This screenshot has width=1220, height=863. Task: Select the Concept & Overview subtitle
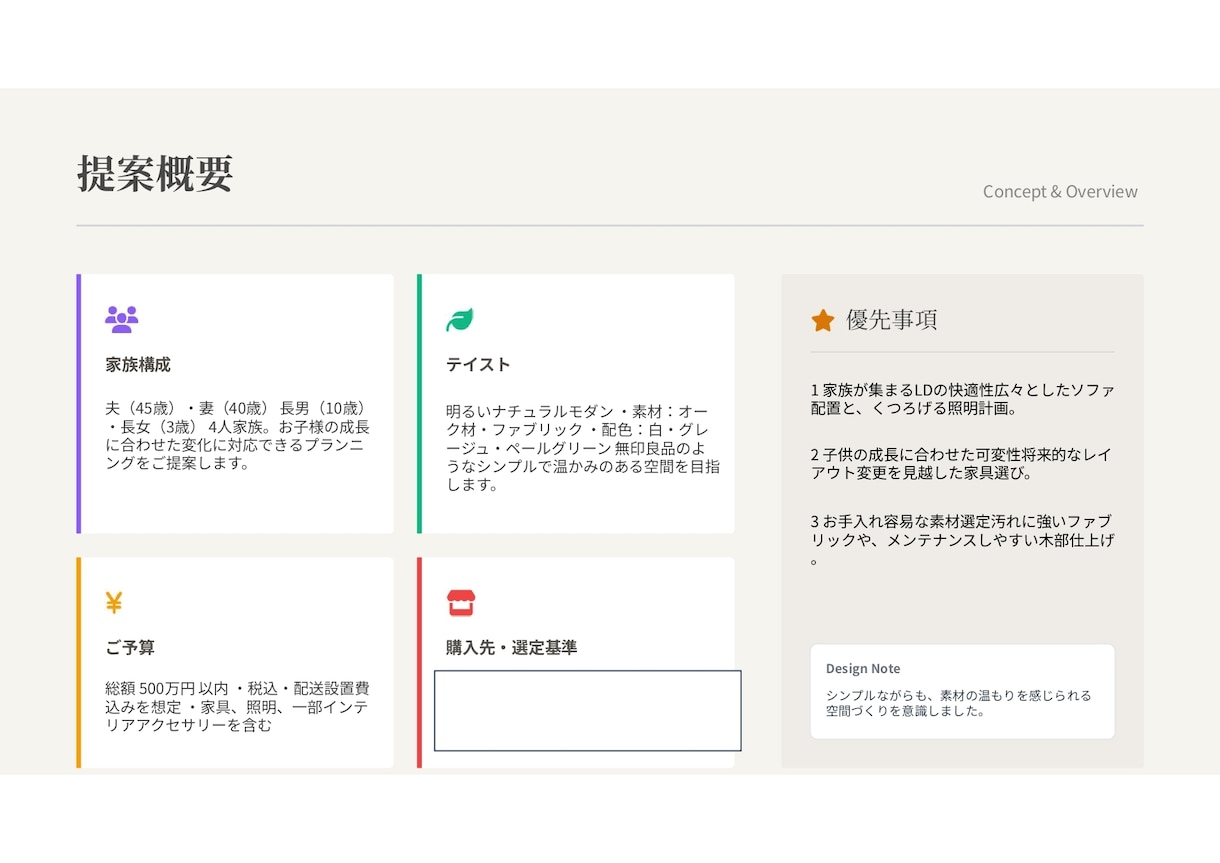click(x=1060, y=191)
